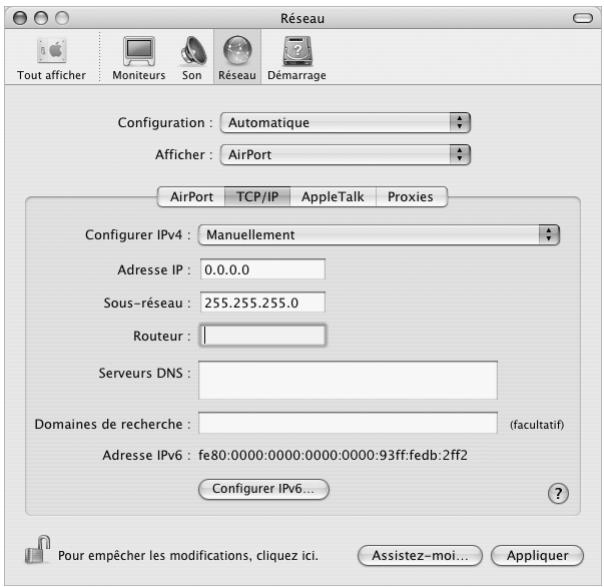Click the red close window button

pos(20,18)
